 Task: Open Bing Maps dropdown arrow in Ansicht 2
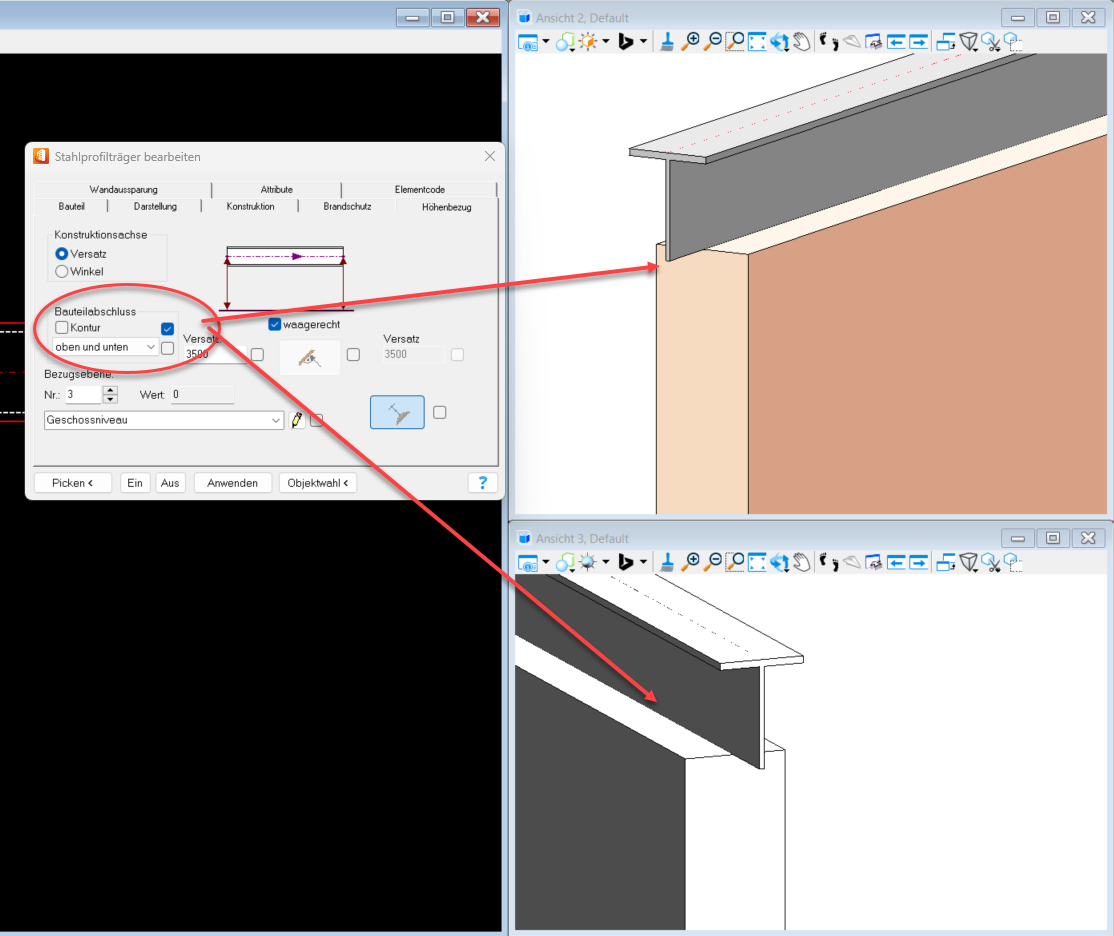[x=643, y=42]
